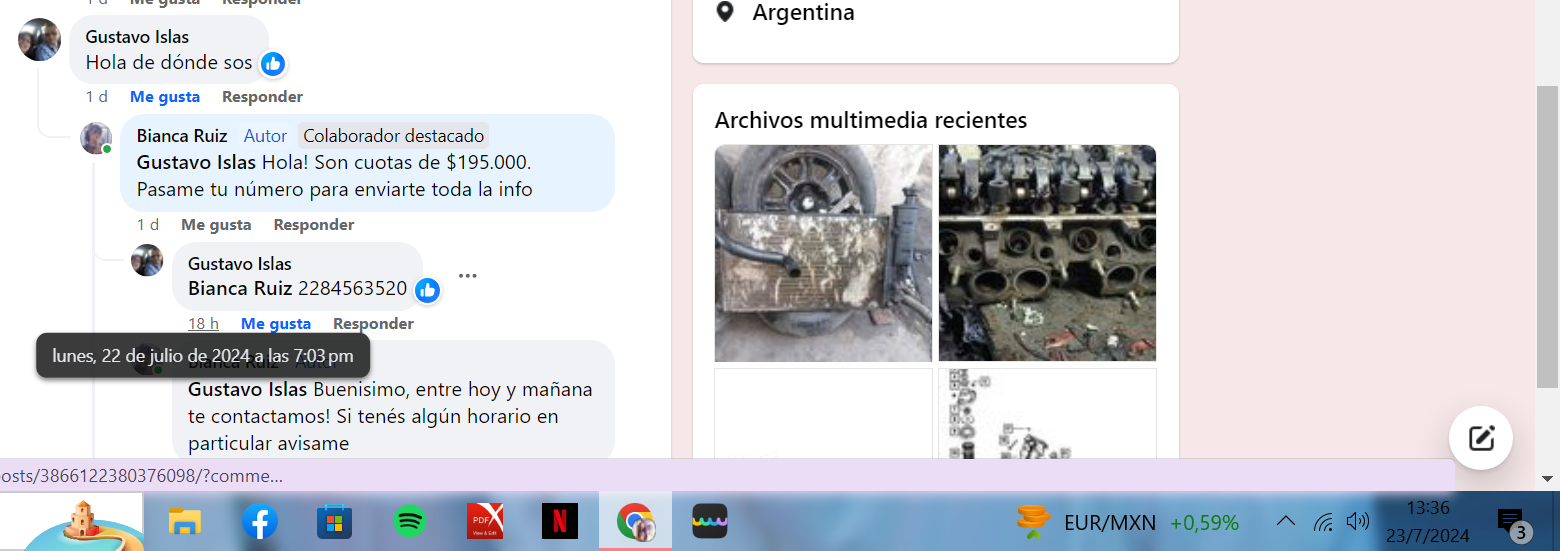The height and width of the screenshot is (551, 1560).
Task: Open the Wi-Fi network settings icon
Action: (x=1323, y=521)
